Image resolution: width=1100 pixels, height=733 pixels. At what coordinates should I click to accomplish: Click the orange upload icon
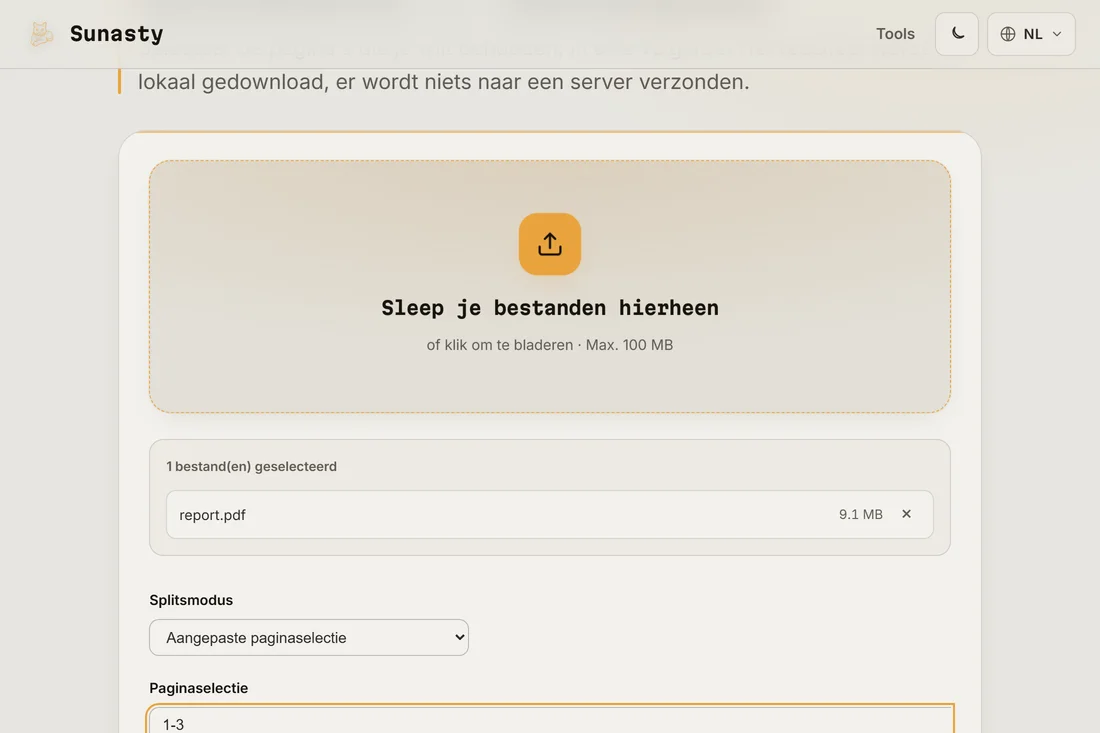pyautogui.click(x=550, y=244)
